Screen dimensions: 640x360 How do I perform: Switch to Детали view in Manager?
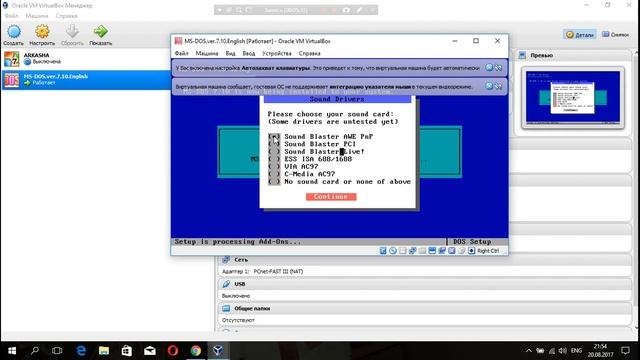(x=580, y=35)
